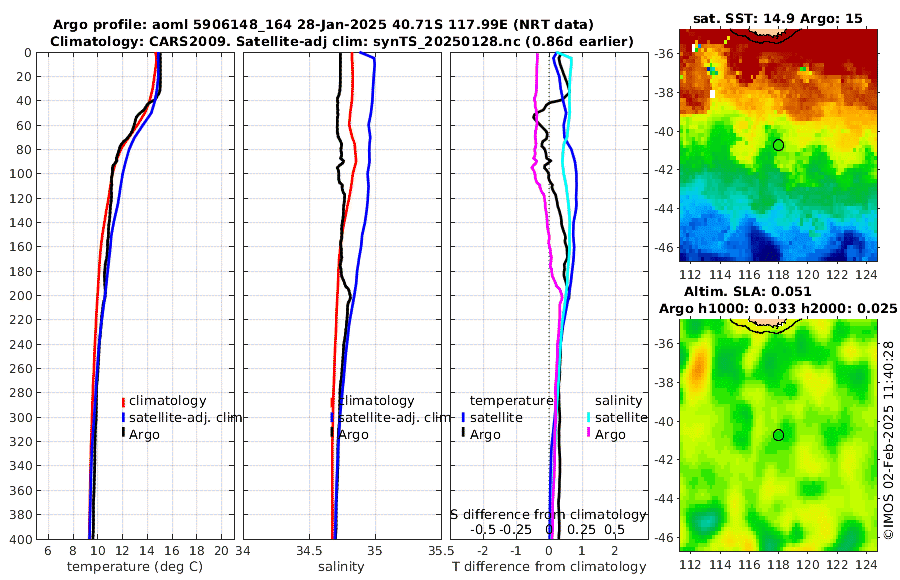Click 'S difference from climatology' label
This screenshot has height=580, width=900.
[x=548, y=514]
